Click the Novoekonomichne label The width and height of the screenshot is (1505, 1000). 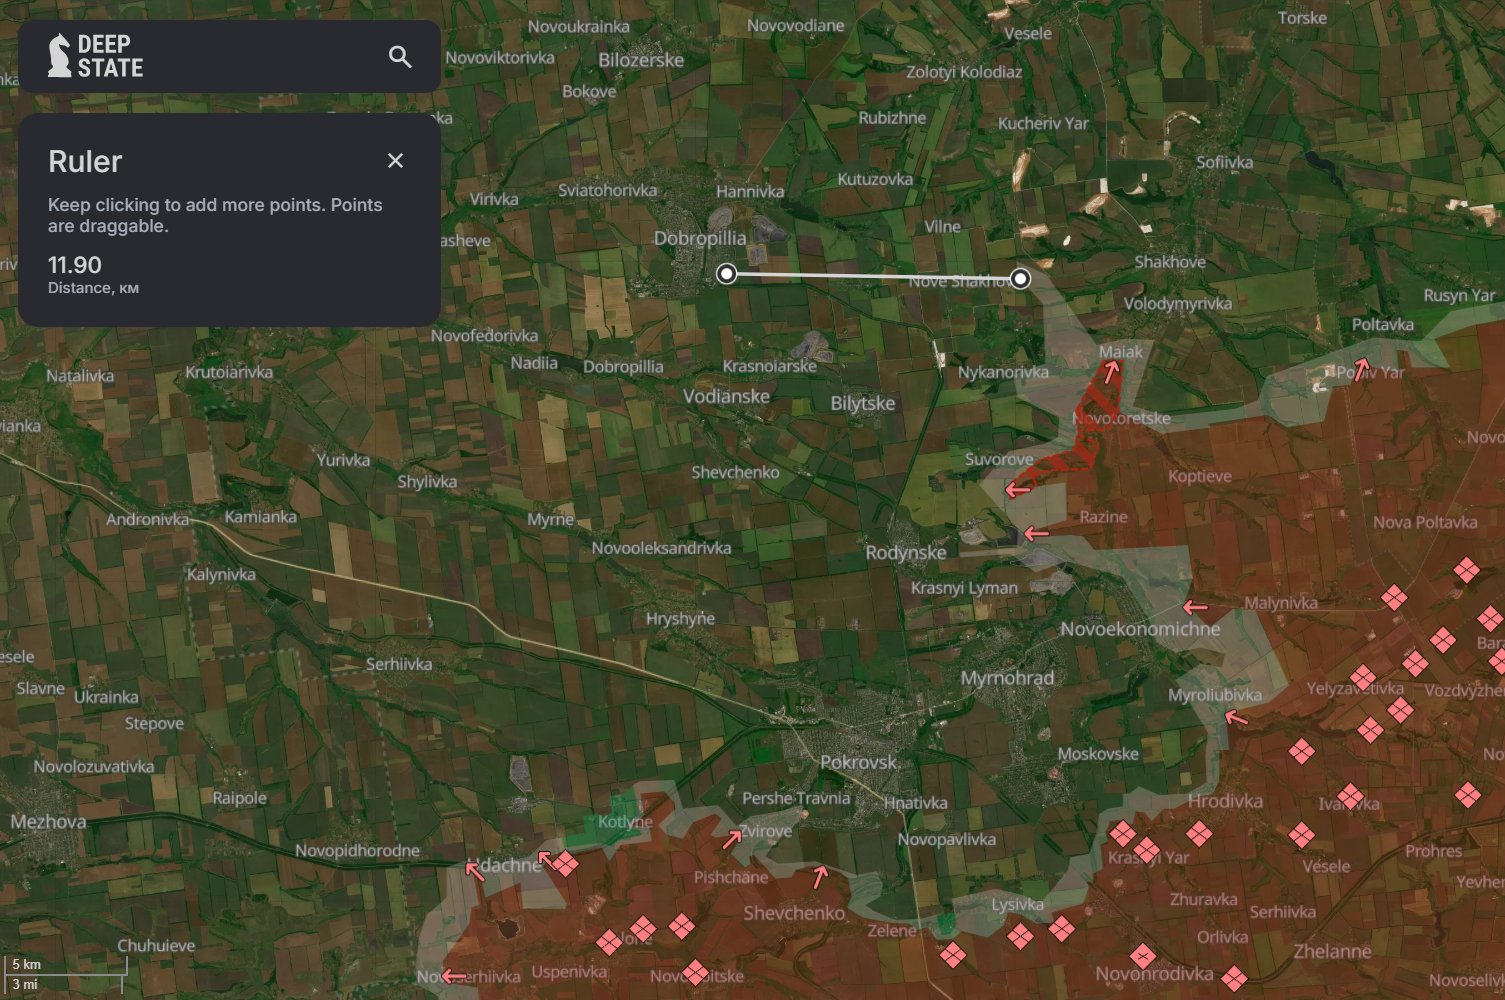click(x=1140, y=629)
